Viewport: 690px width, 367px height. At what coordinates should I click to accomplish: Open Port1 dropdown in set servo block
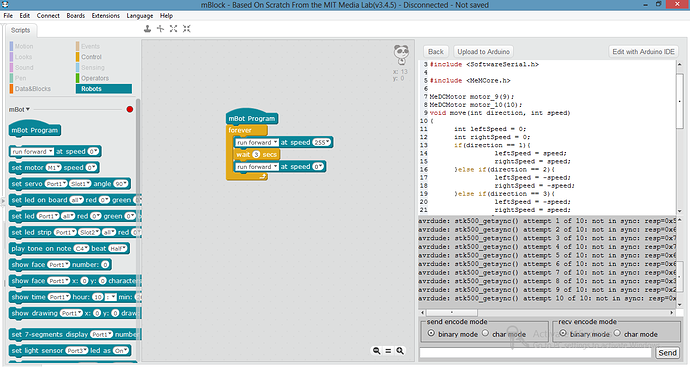(56, 184)
